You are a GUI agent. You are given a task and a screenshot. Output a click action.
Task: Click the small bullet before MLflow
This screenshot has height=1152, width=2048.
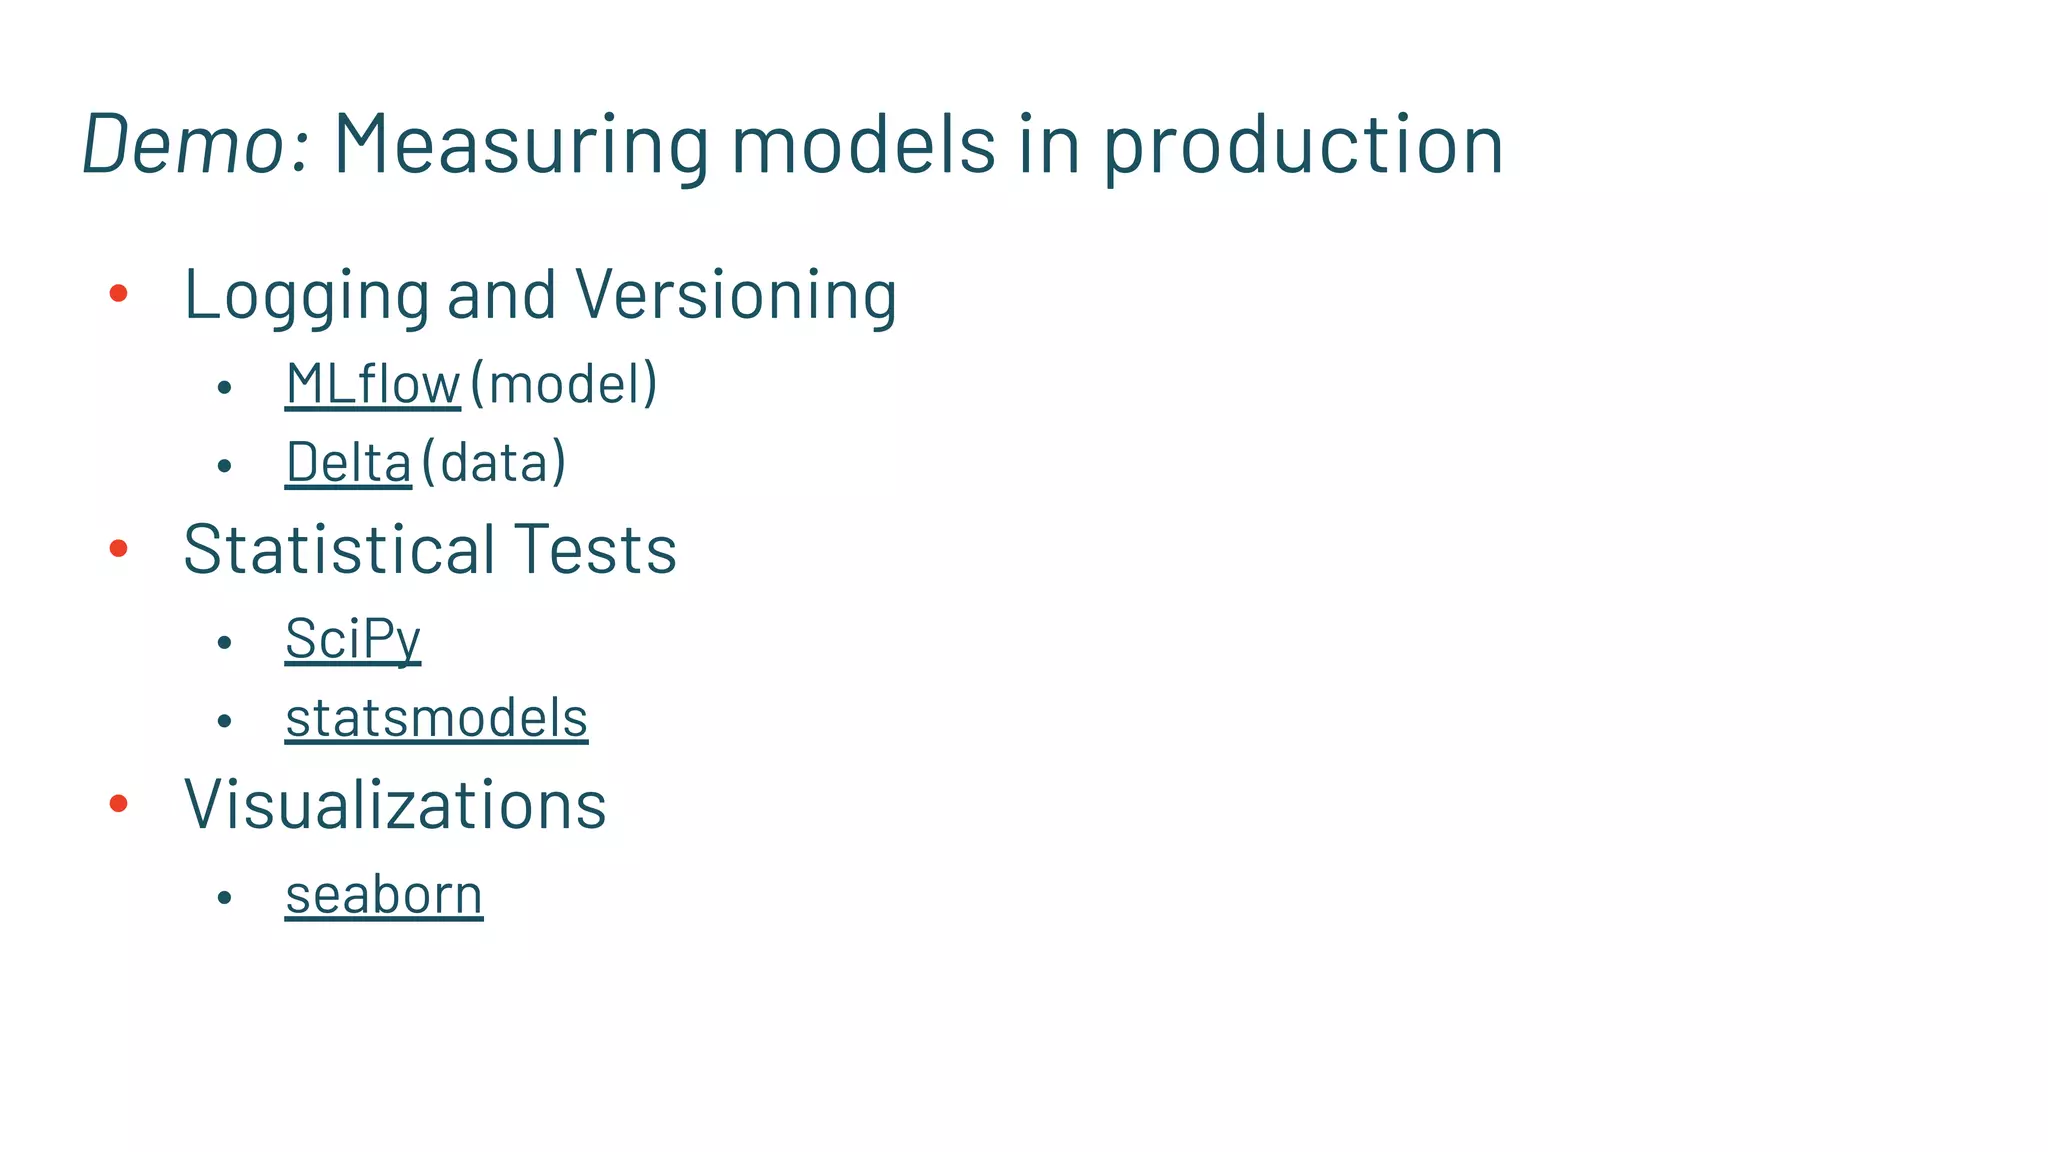pos(224,387)
